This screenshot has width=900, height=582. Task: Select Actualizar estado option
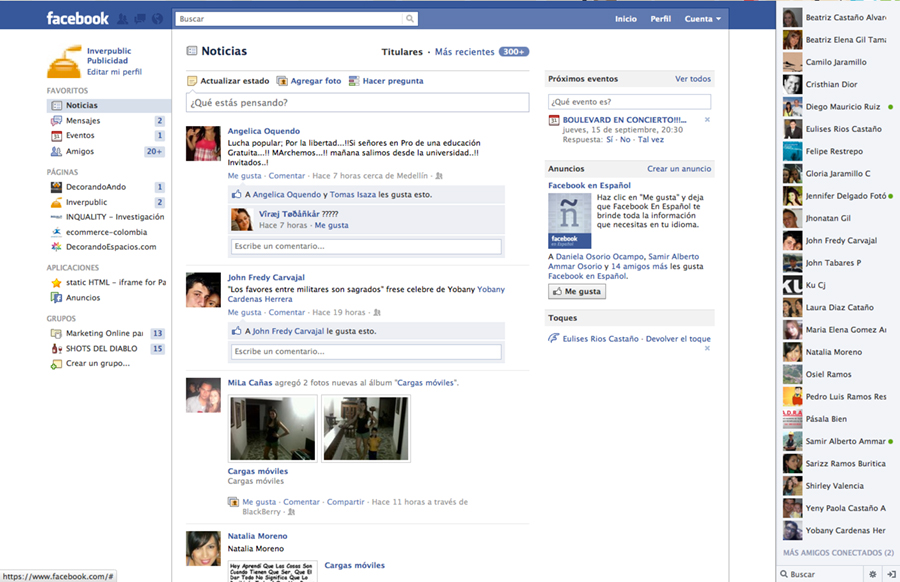click(x=228, y=81)
